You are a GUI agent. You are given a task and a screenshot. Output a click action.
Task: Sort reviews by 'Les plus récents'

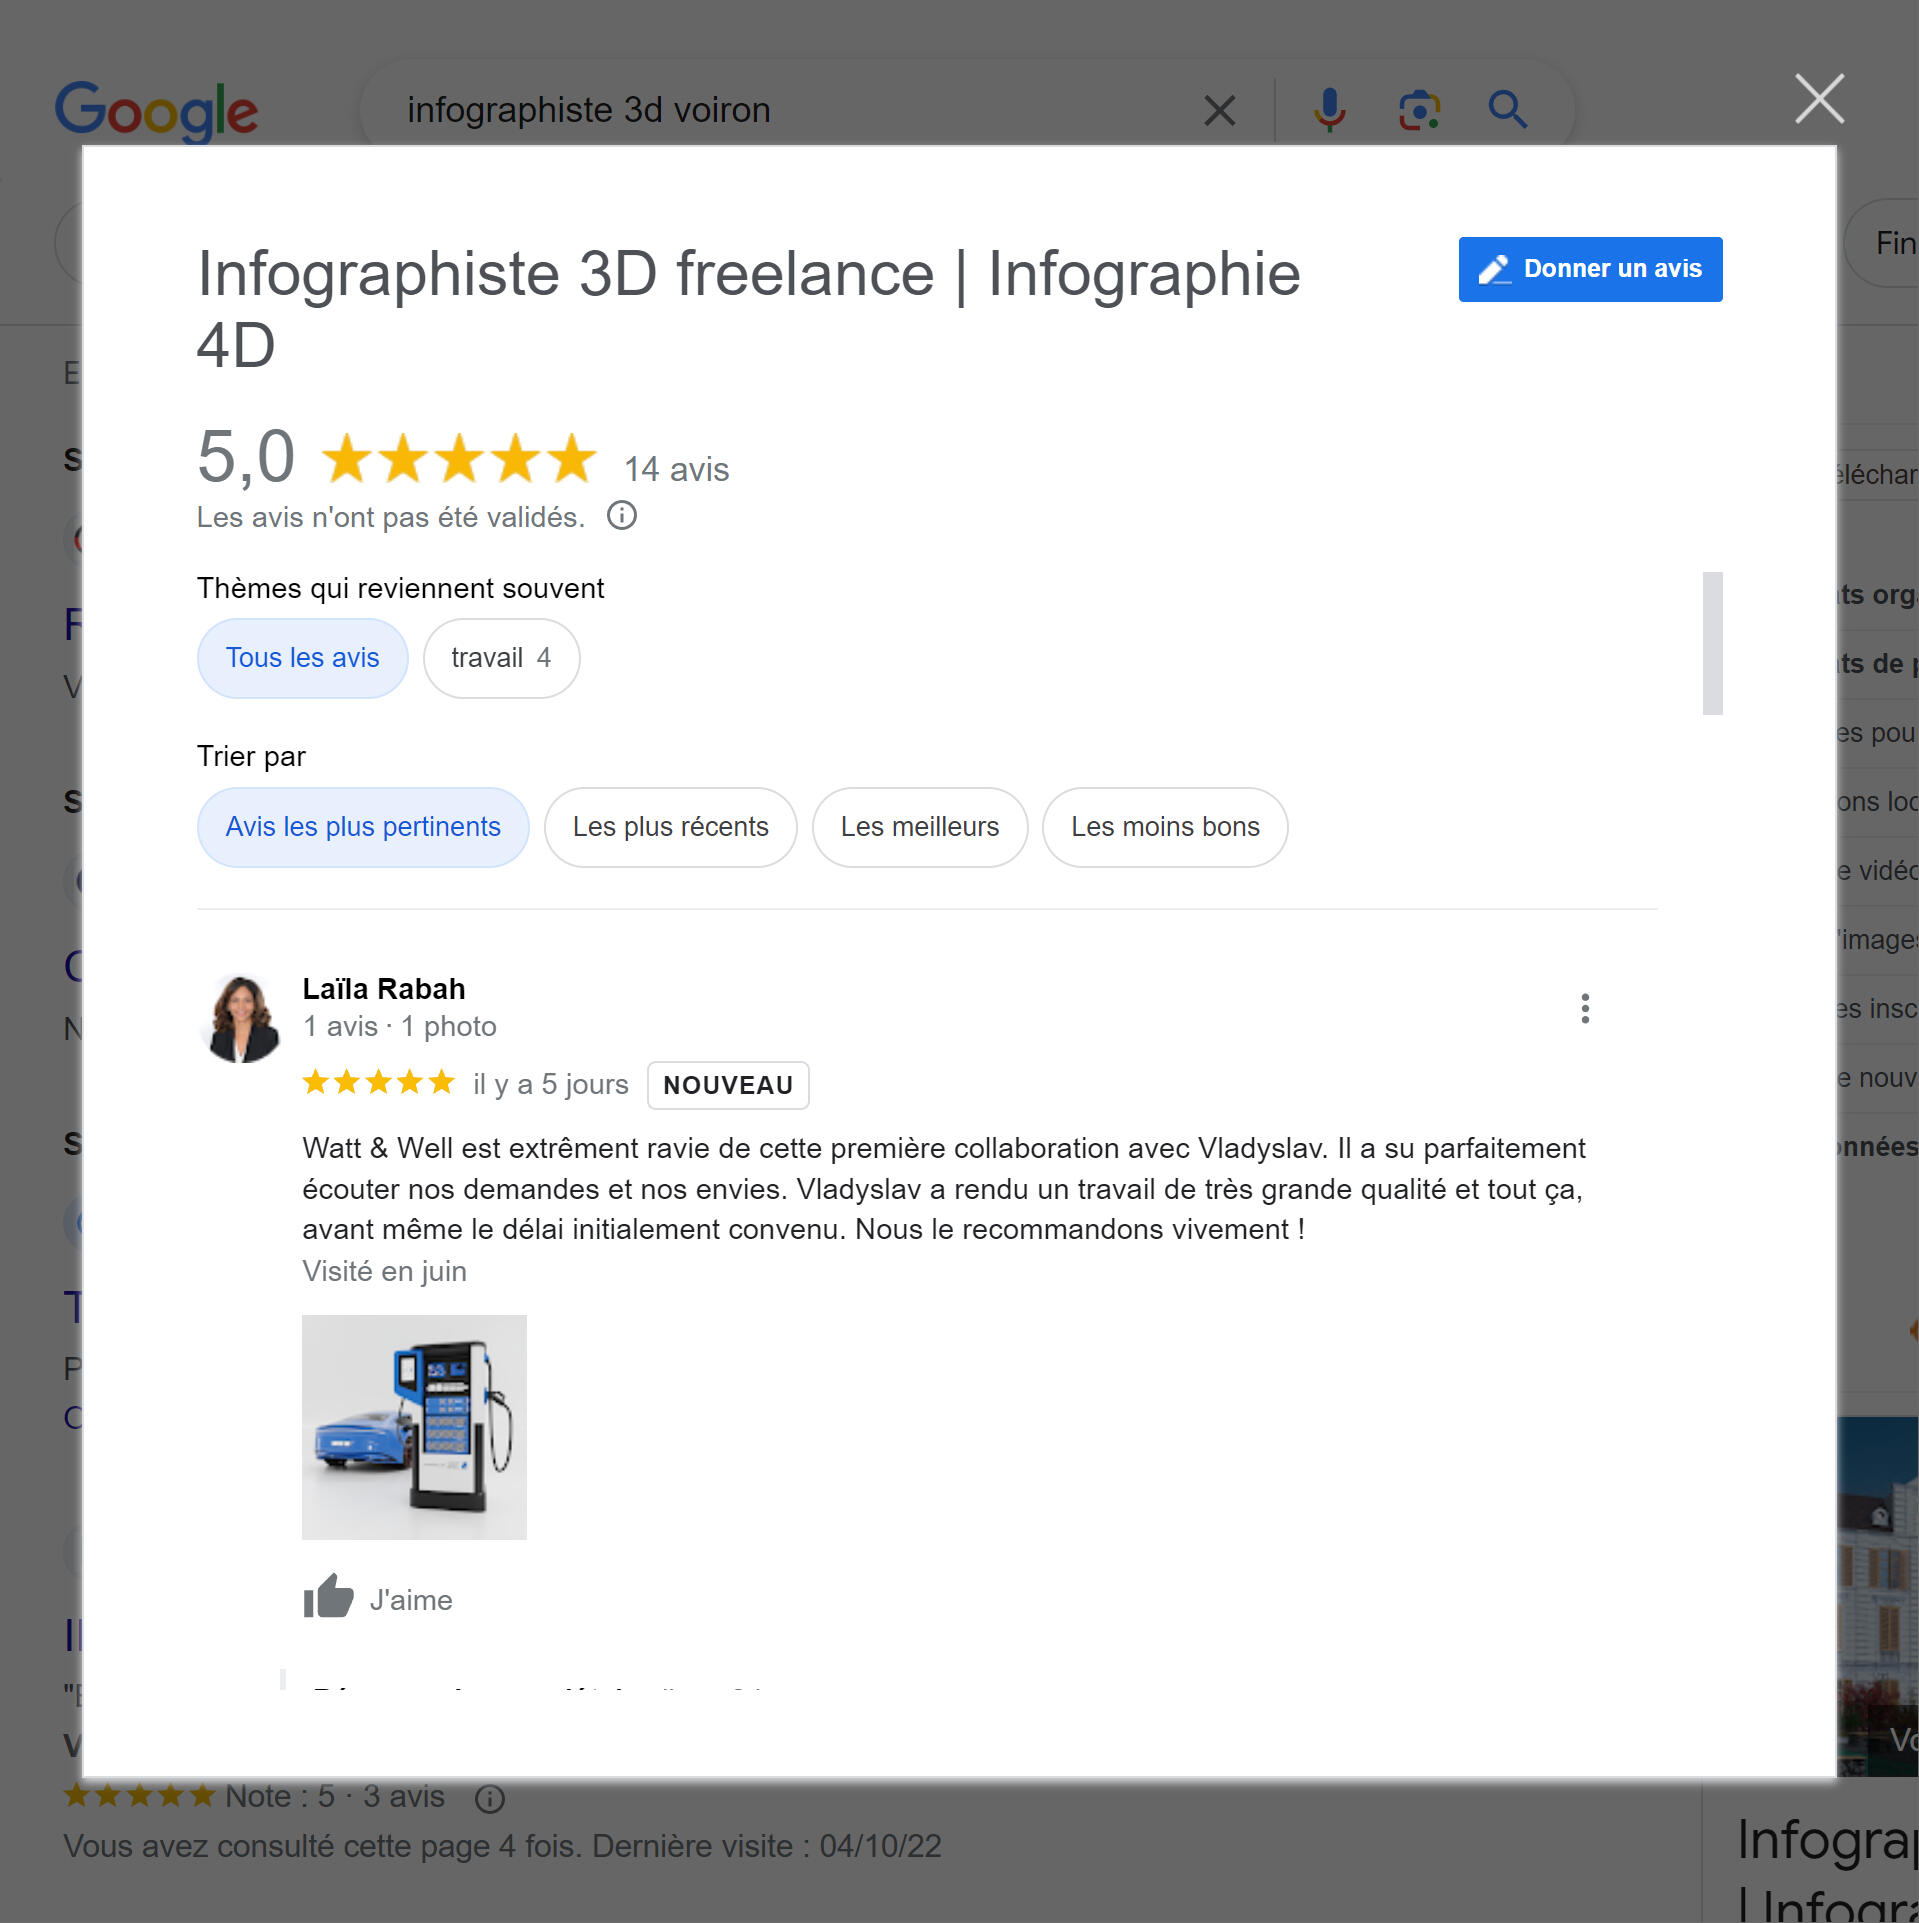click(670, 827)
